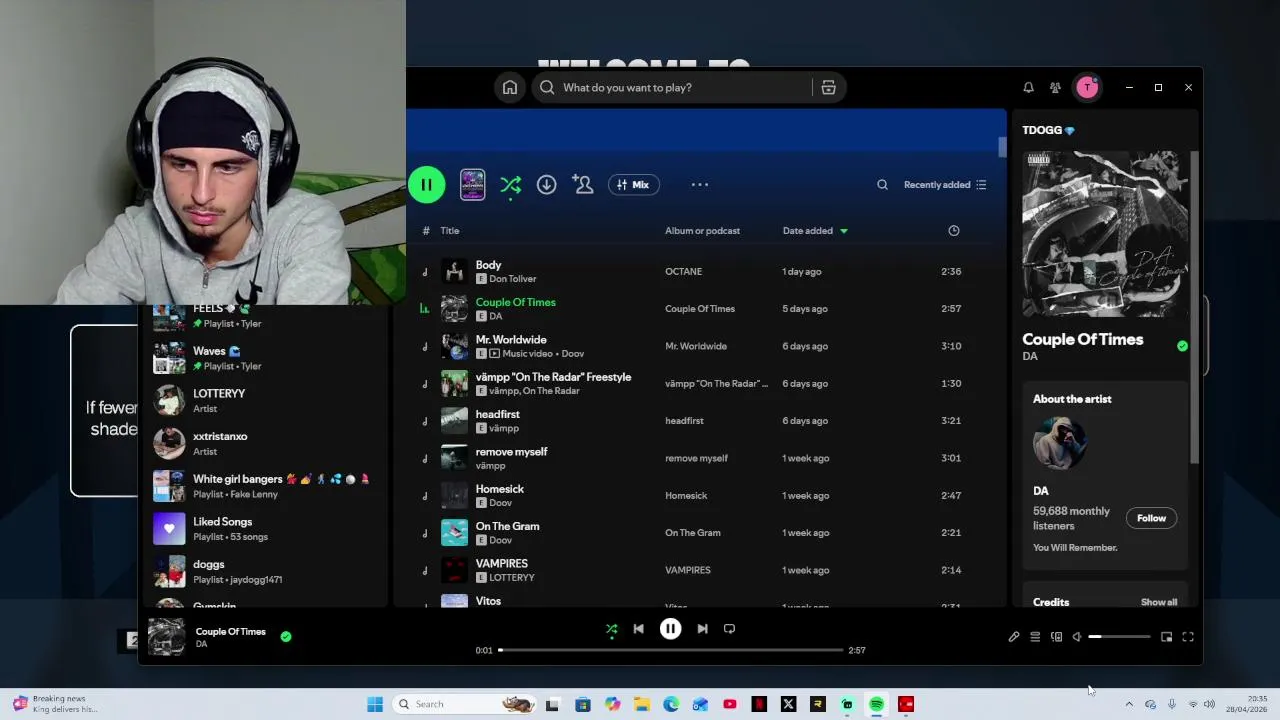Open xxtristanxo artist in library

(x=262, y=443)
